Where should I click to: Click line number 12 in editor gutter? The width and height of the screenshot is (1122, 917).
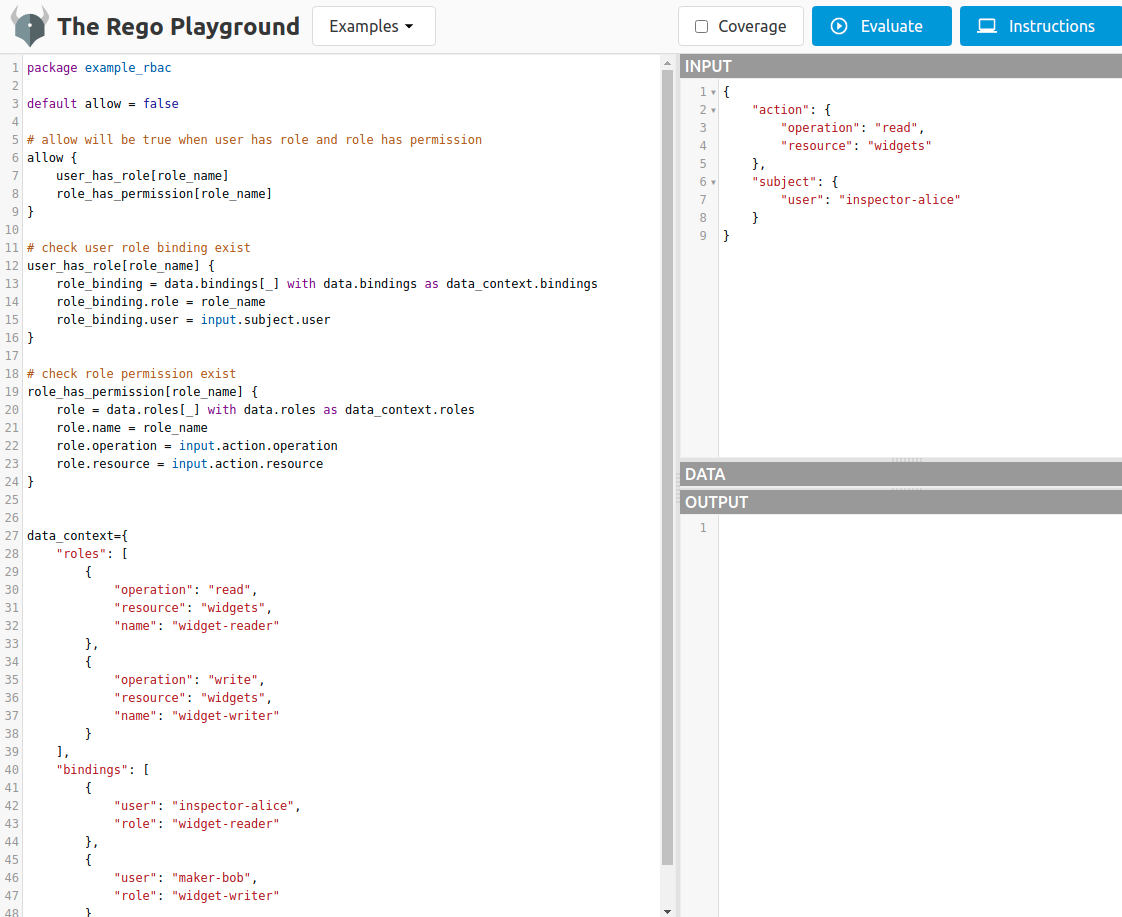click(11, 266)
